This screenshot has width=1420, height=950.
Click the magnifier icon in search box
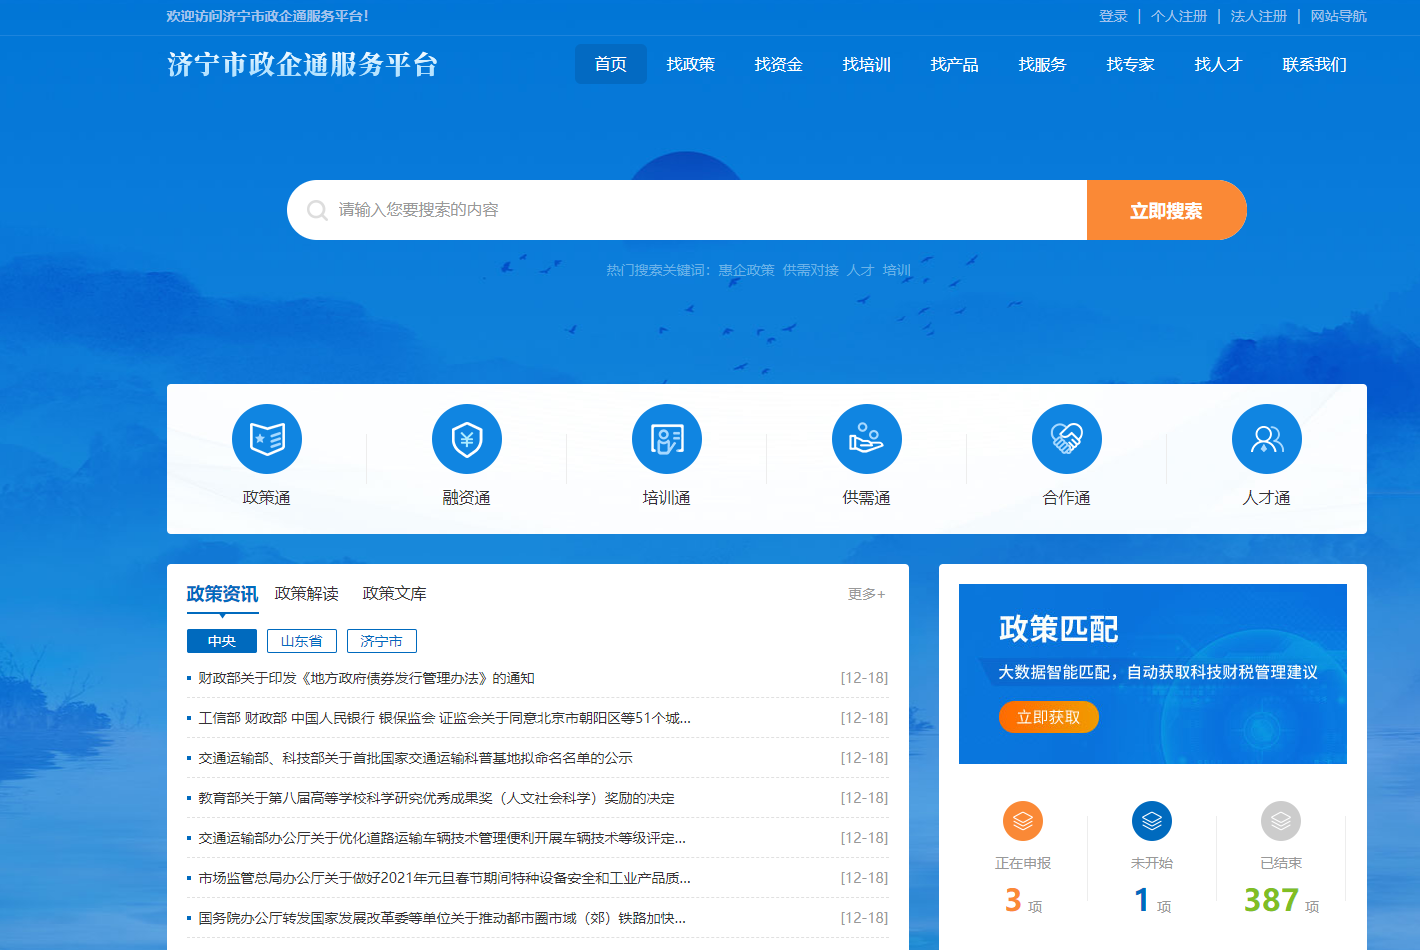[x=317, y=210]
